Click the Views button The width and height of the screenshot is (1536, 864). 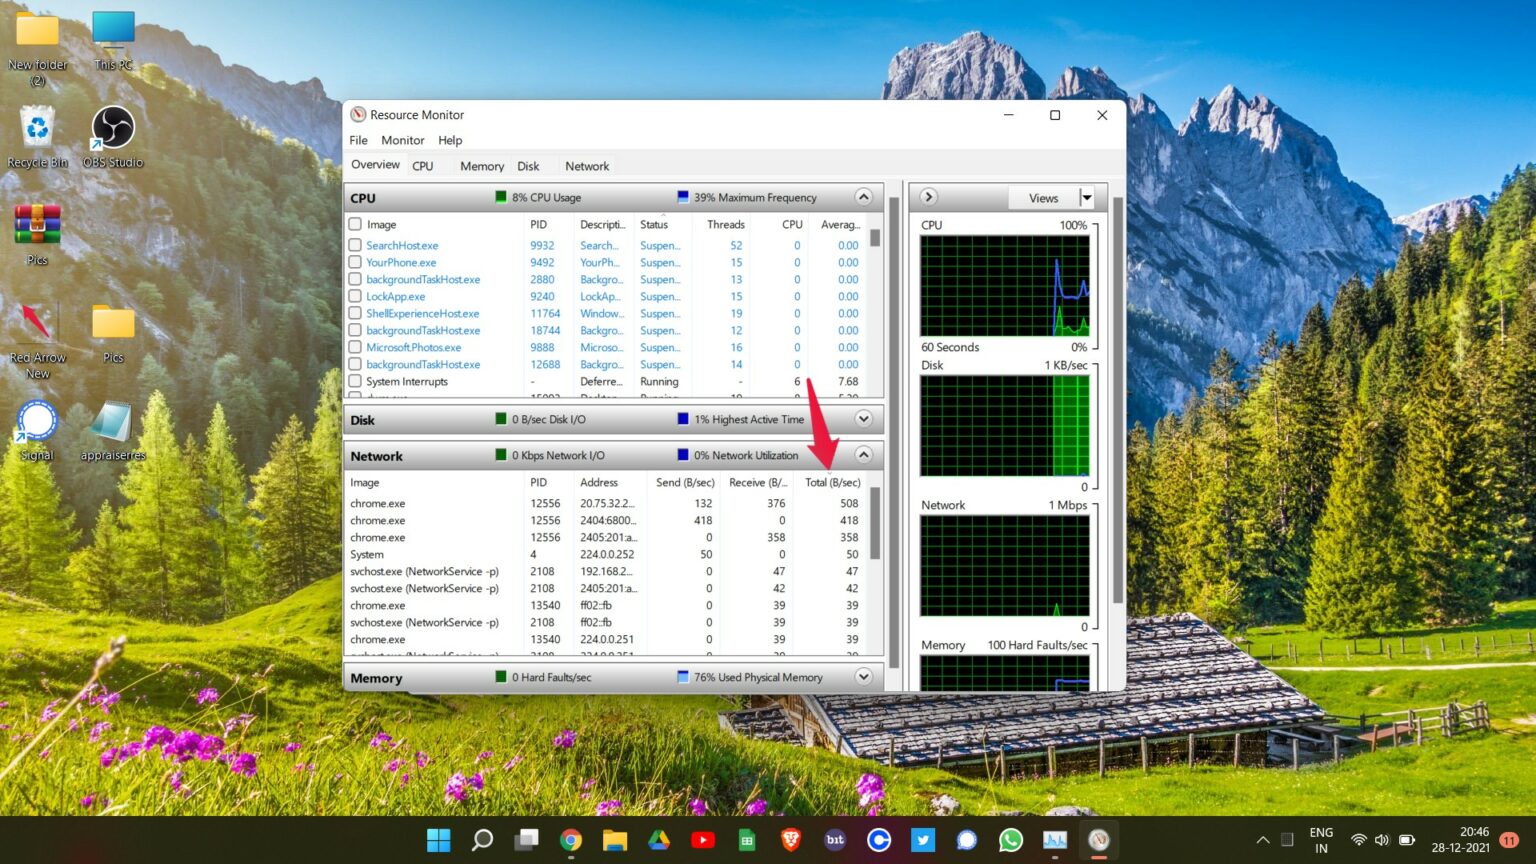pos(1043,197)
